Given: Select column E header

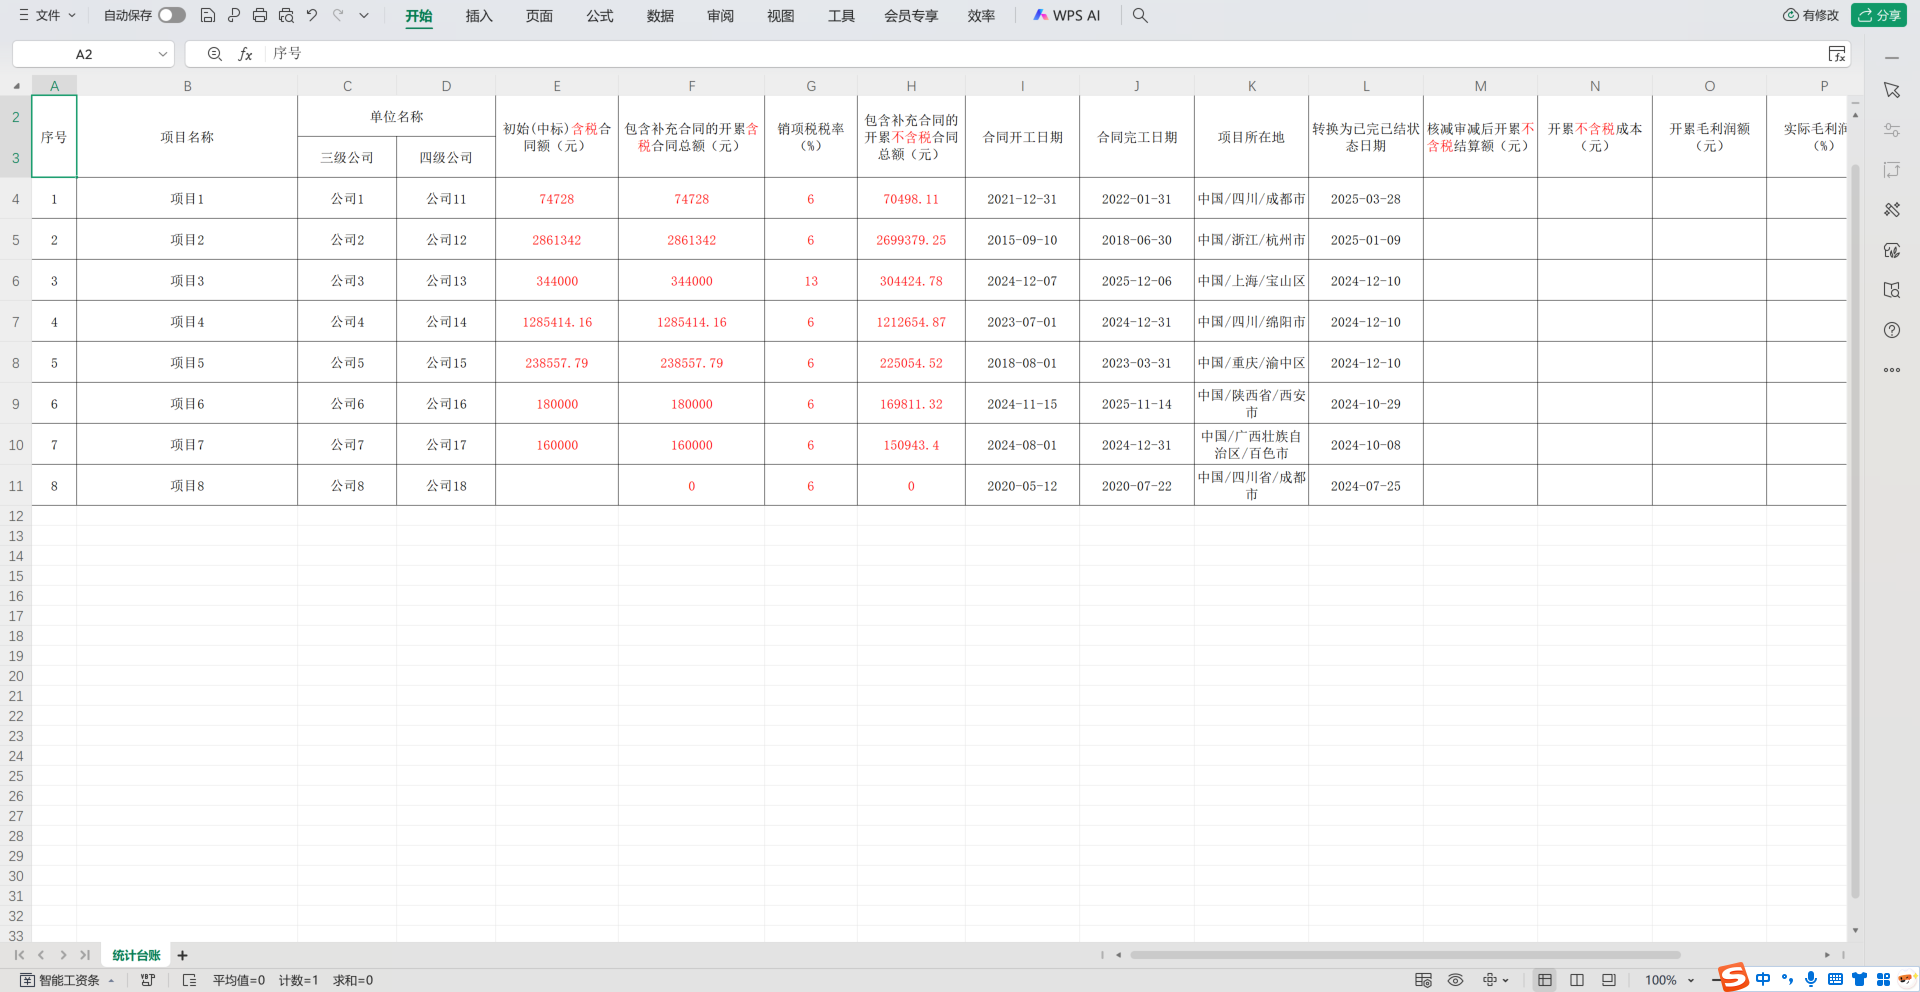Looking at the screenshot, I should (x=557, y=86).
